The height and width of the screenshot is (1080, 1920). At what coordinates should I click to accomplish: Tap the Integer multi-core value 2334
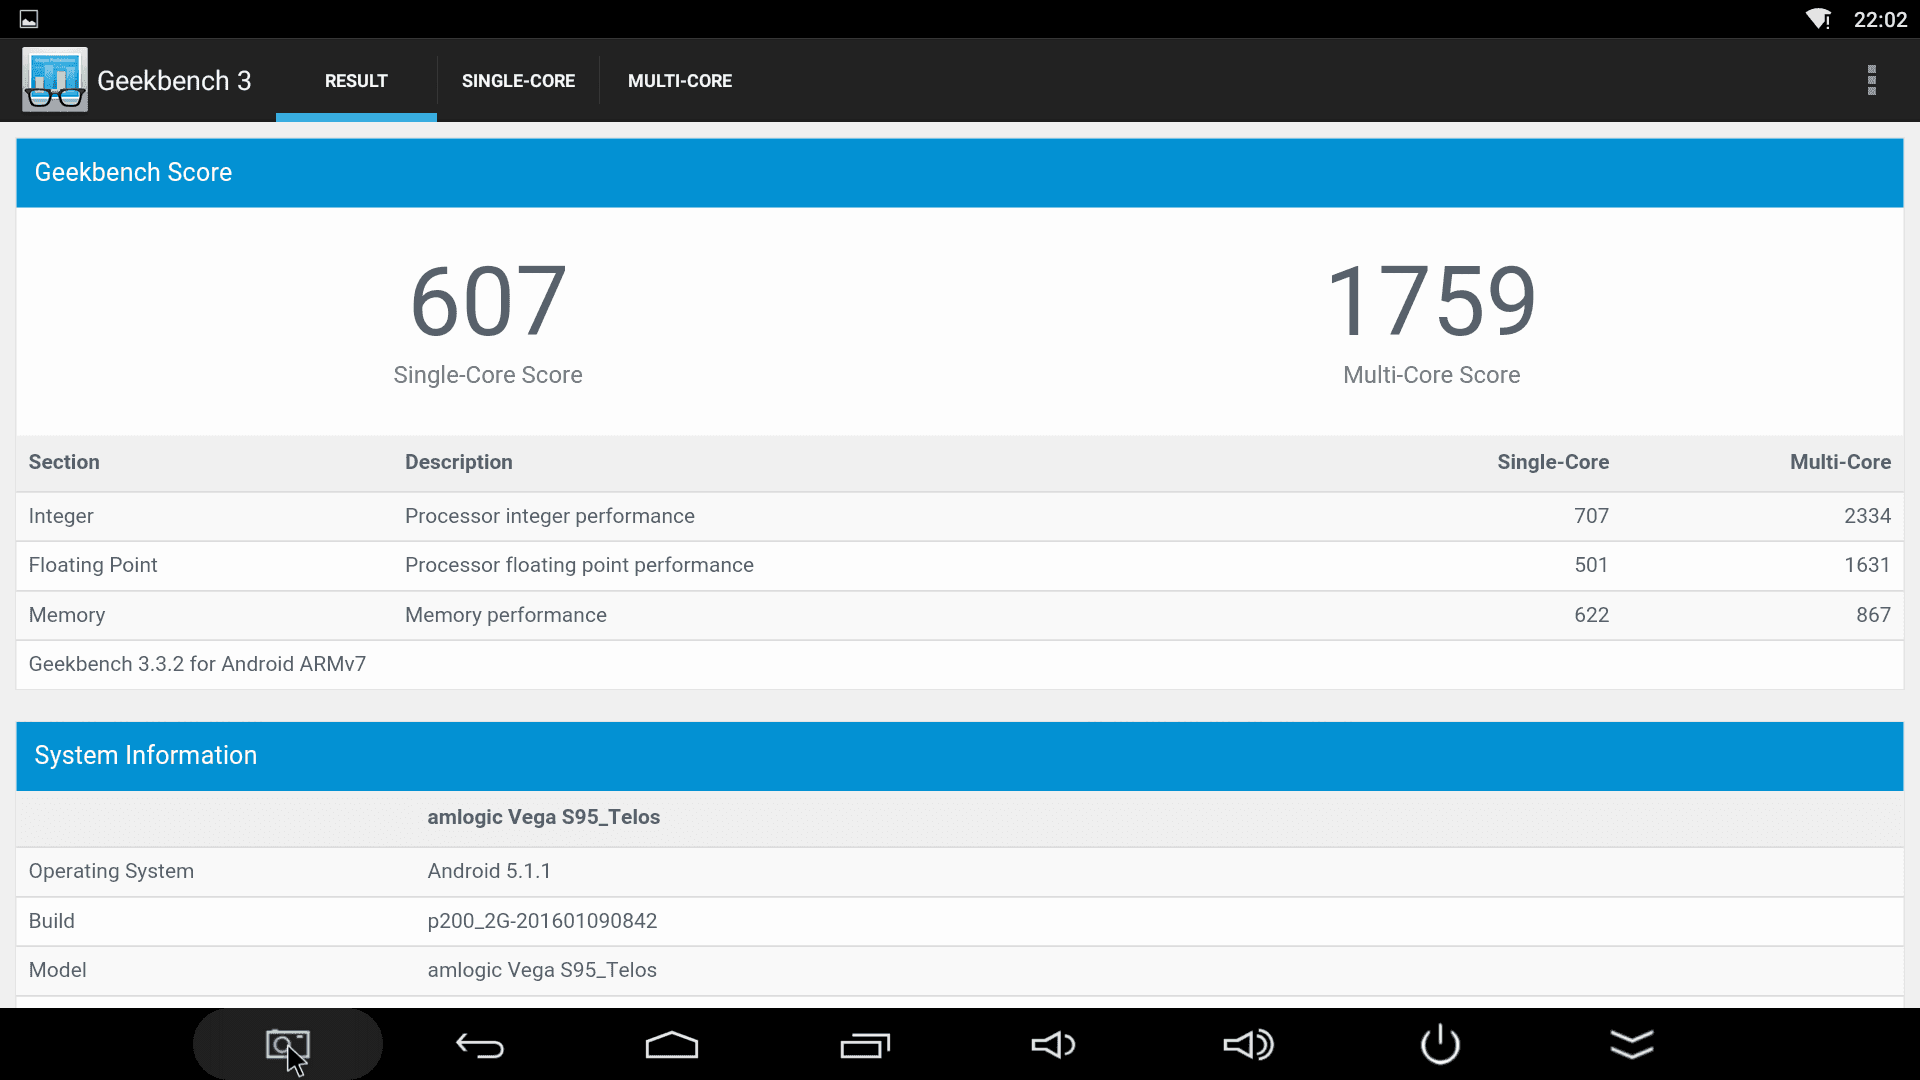coord(1867,516)
